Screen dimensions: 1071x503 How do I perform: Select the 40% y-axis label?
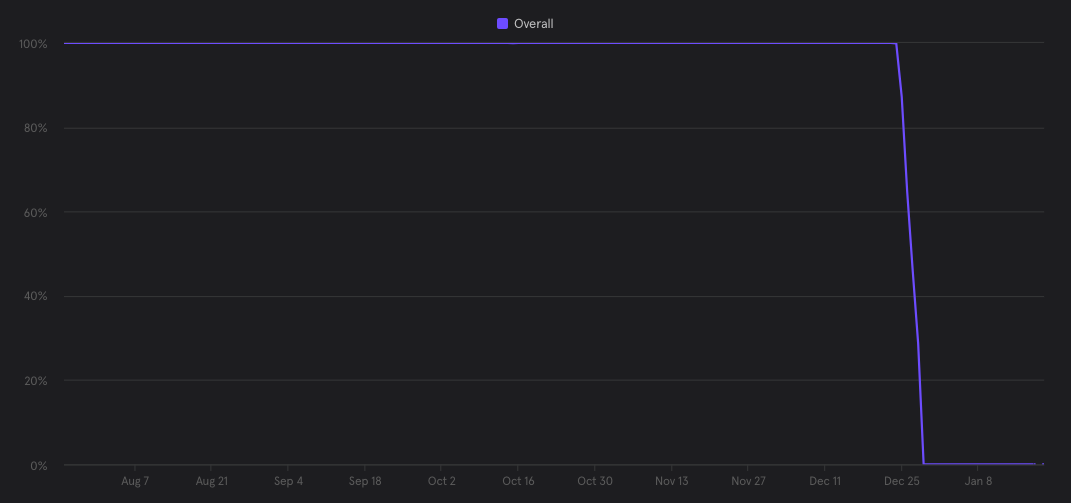click(36, 297)
